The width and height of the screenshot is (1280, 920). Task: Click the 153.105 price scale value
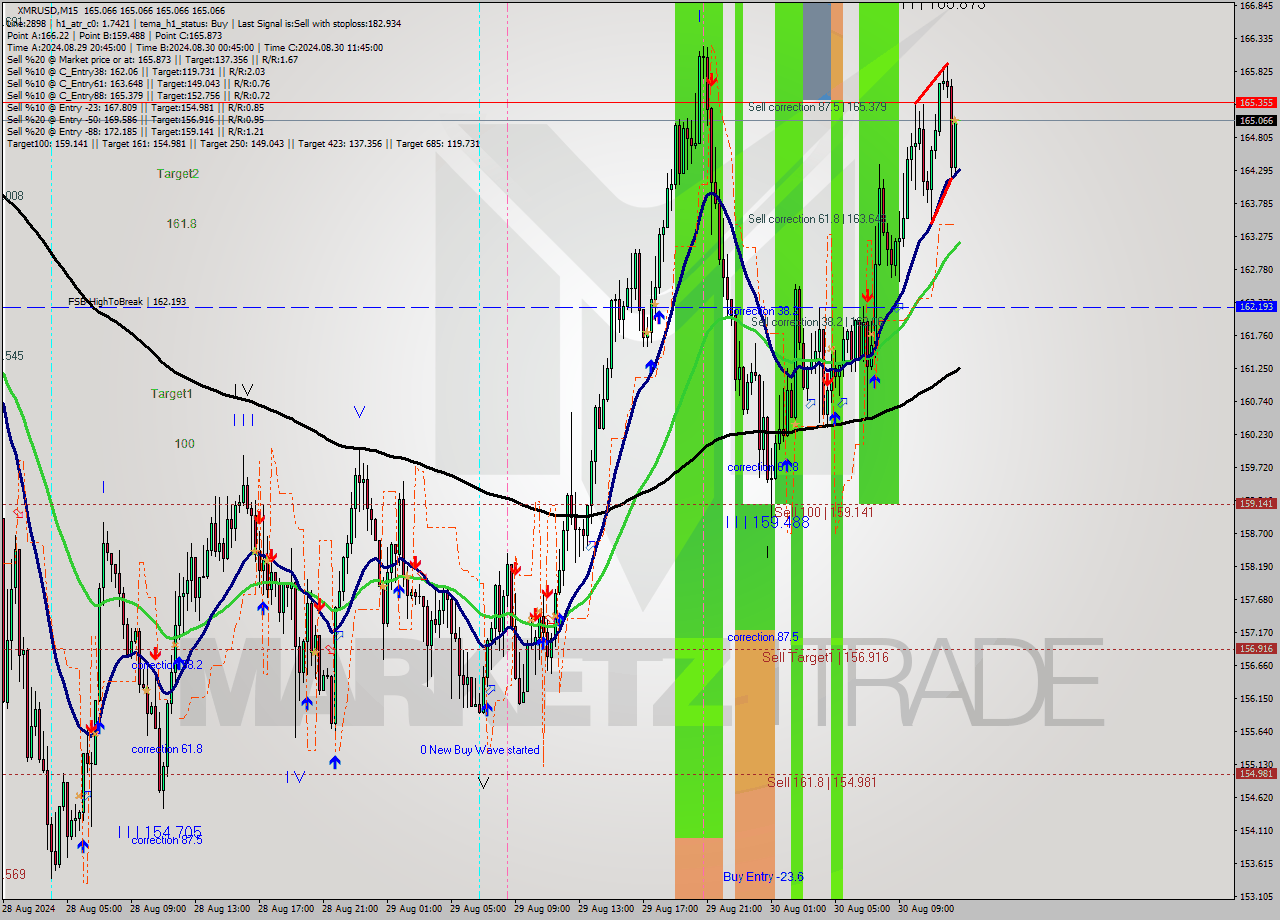(1256, 897)
